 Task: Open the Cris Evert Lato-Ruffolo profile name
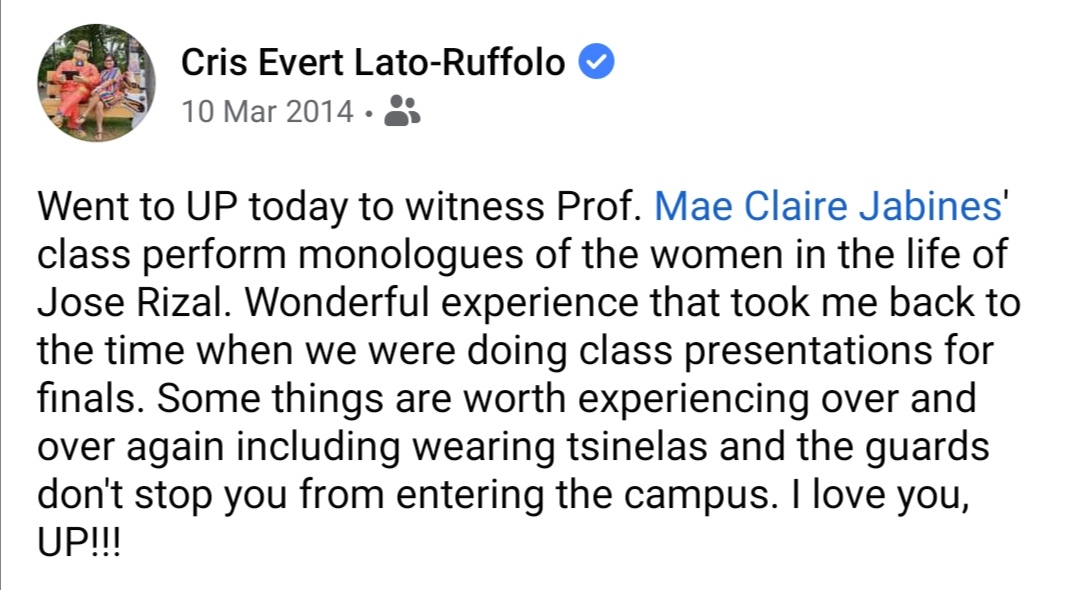coord(373,62)
